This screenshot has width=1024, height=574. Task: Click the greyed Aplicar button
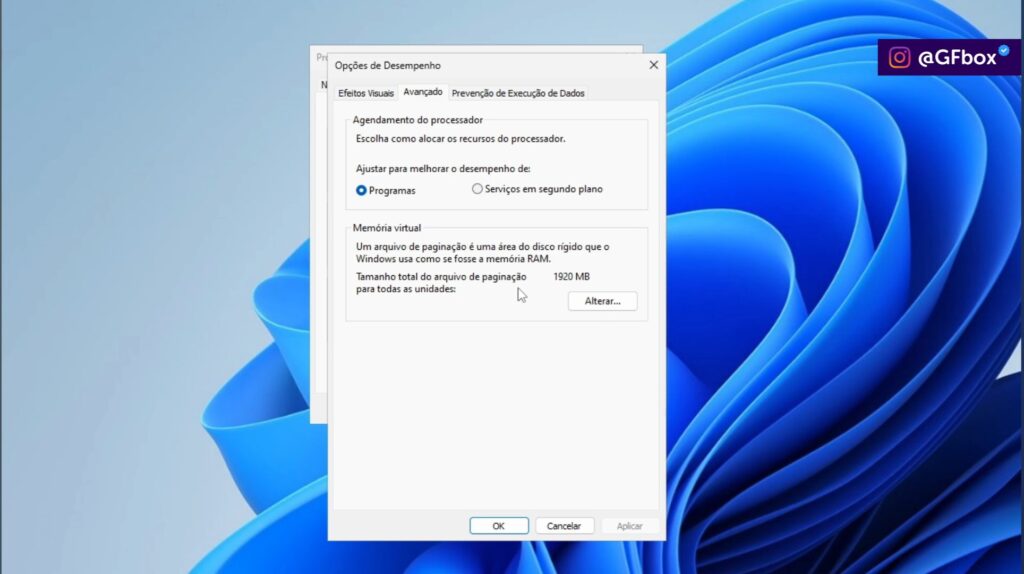630,526
